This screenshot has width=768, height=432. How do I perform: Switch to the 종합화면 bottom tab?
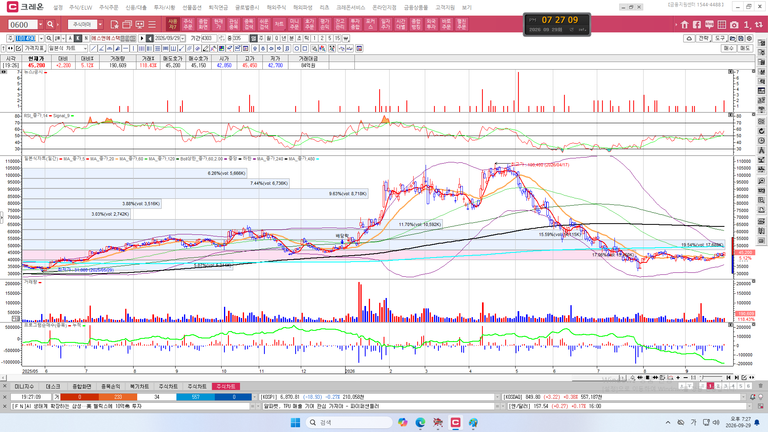point(82,386)
